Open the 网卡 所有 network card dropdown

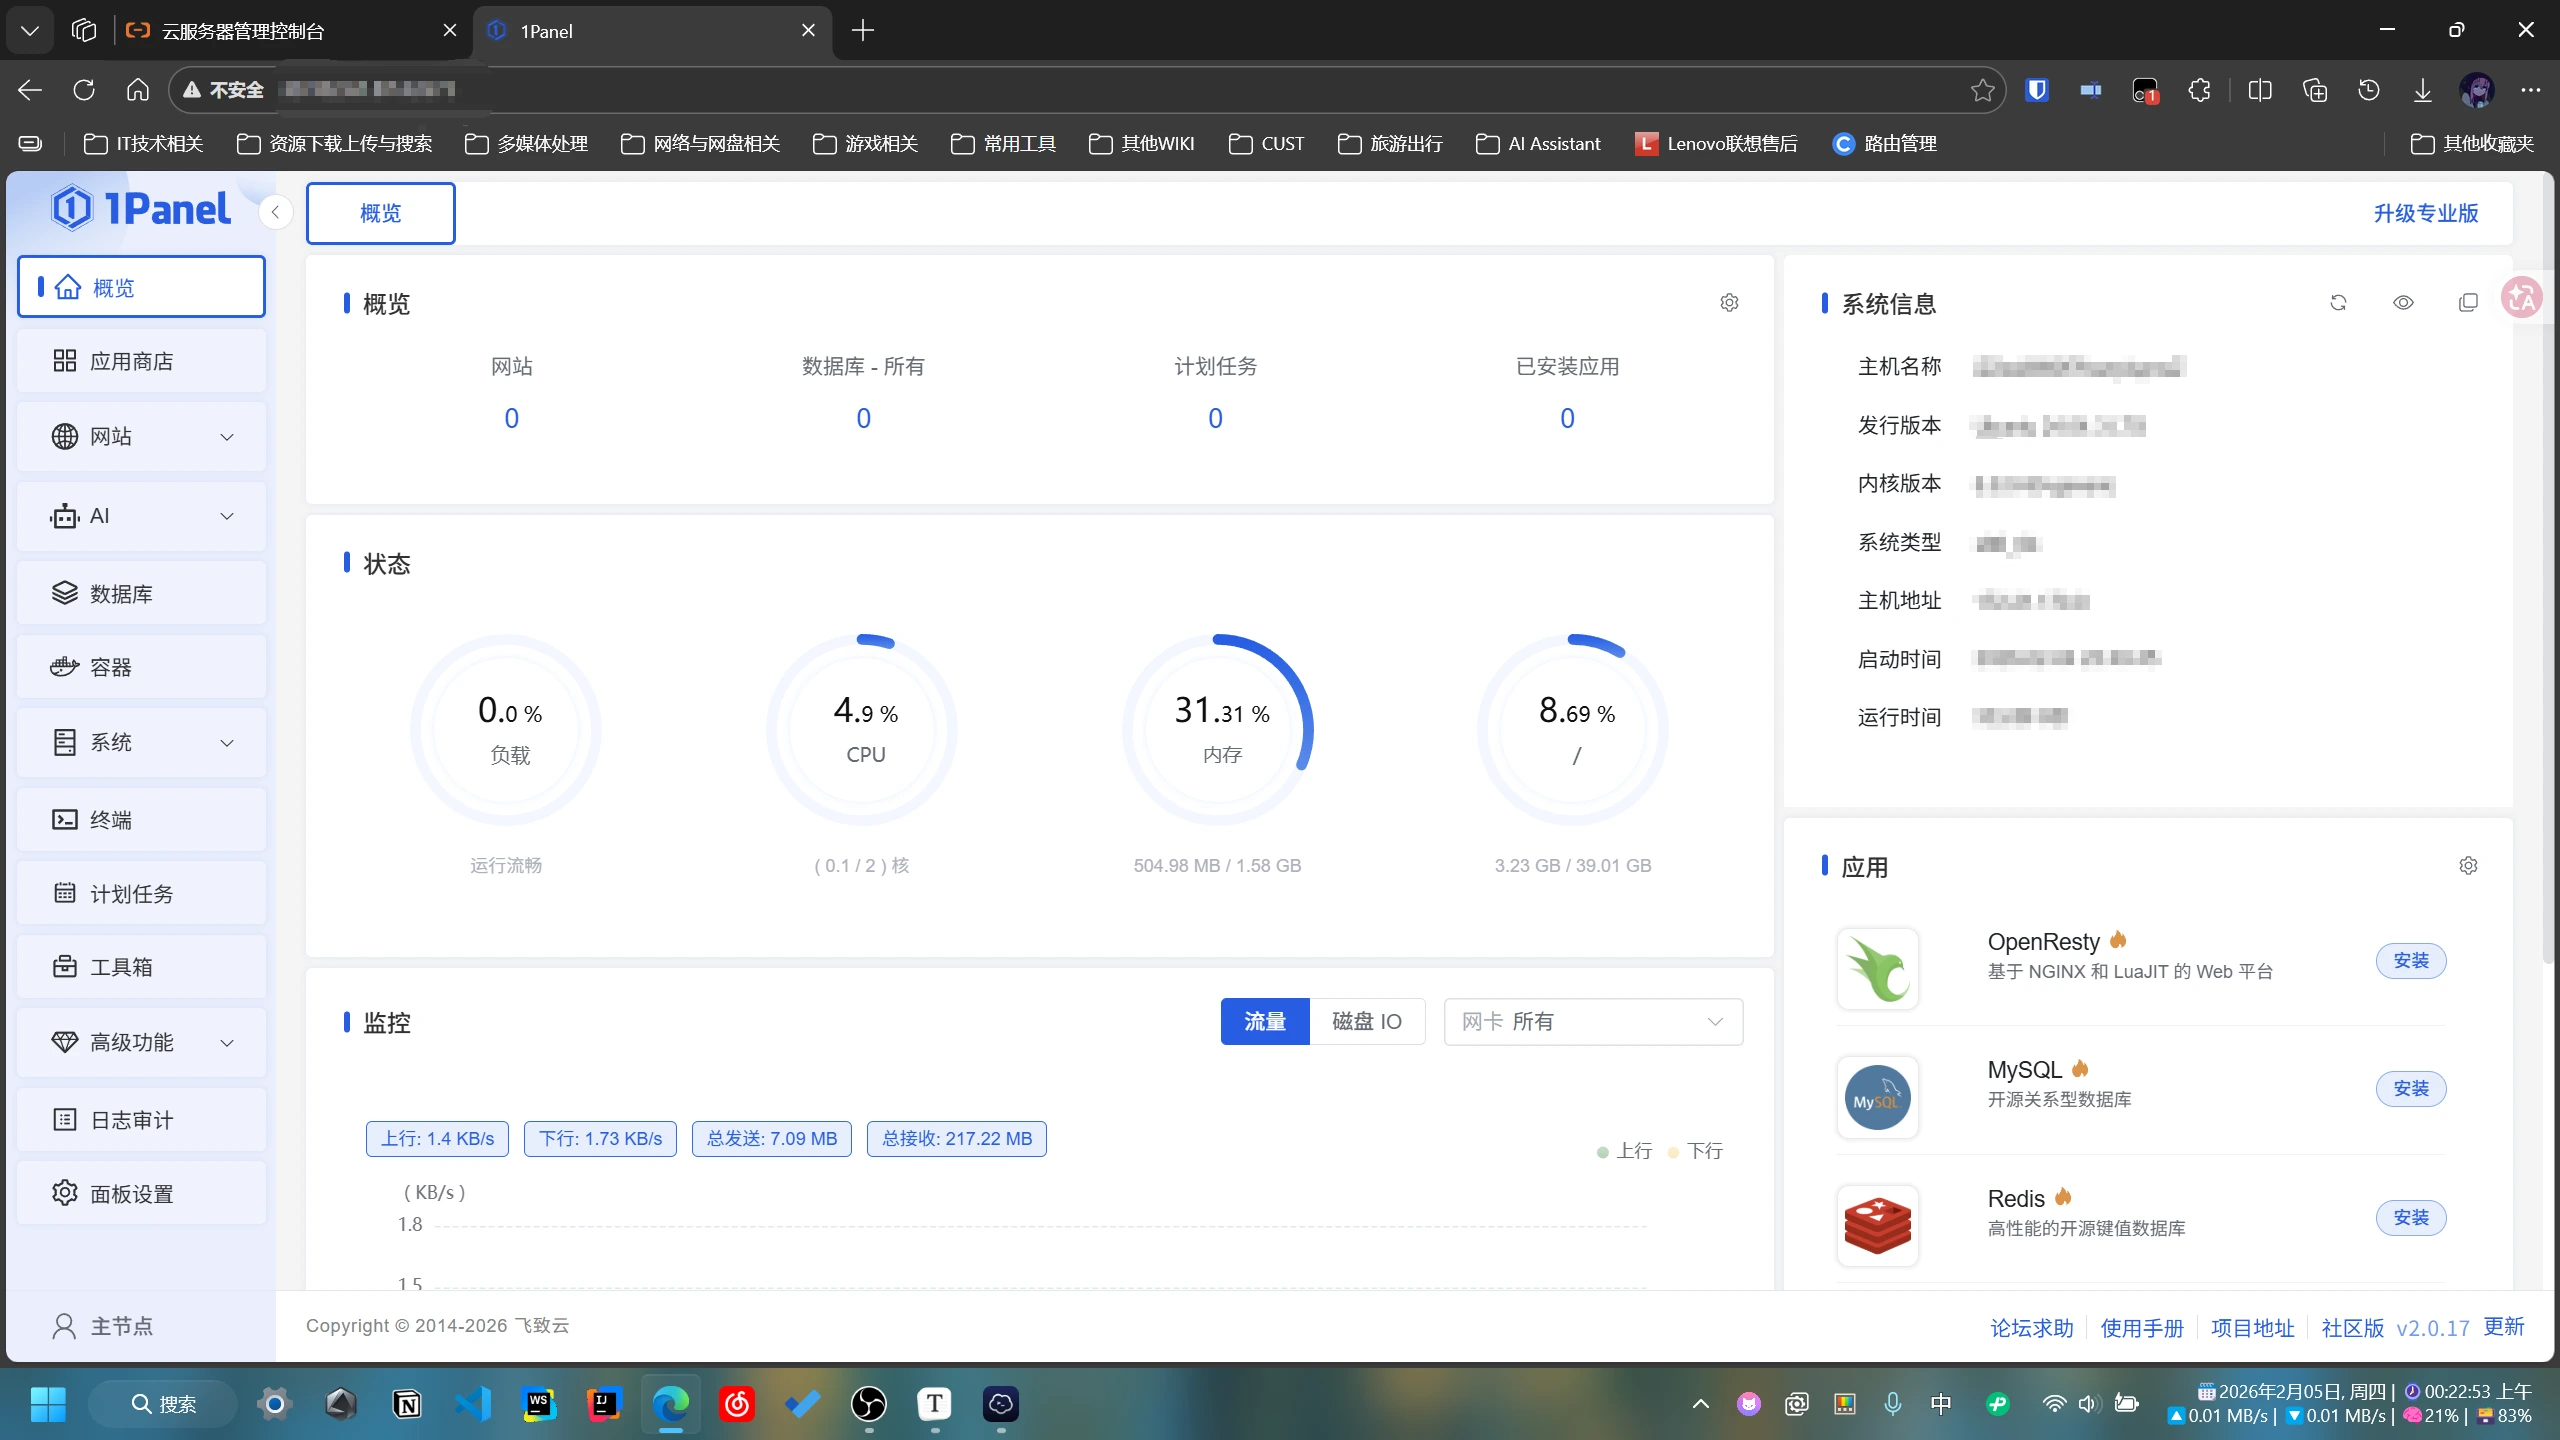click(x=1593, y=1021)
